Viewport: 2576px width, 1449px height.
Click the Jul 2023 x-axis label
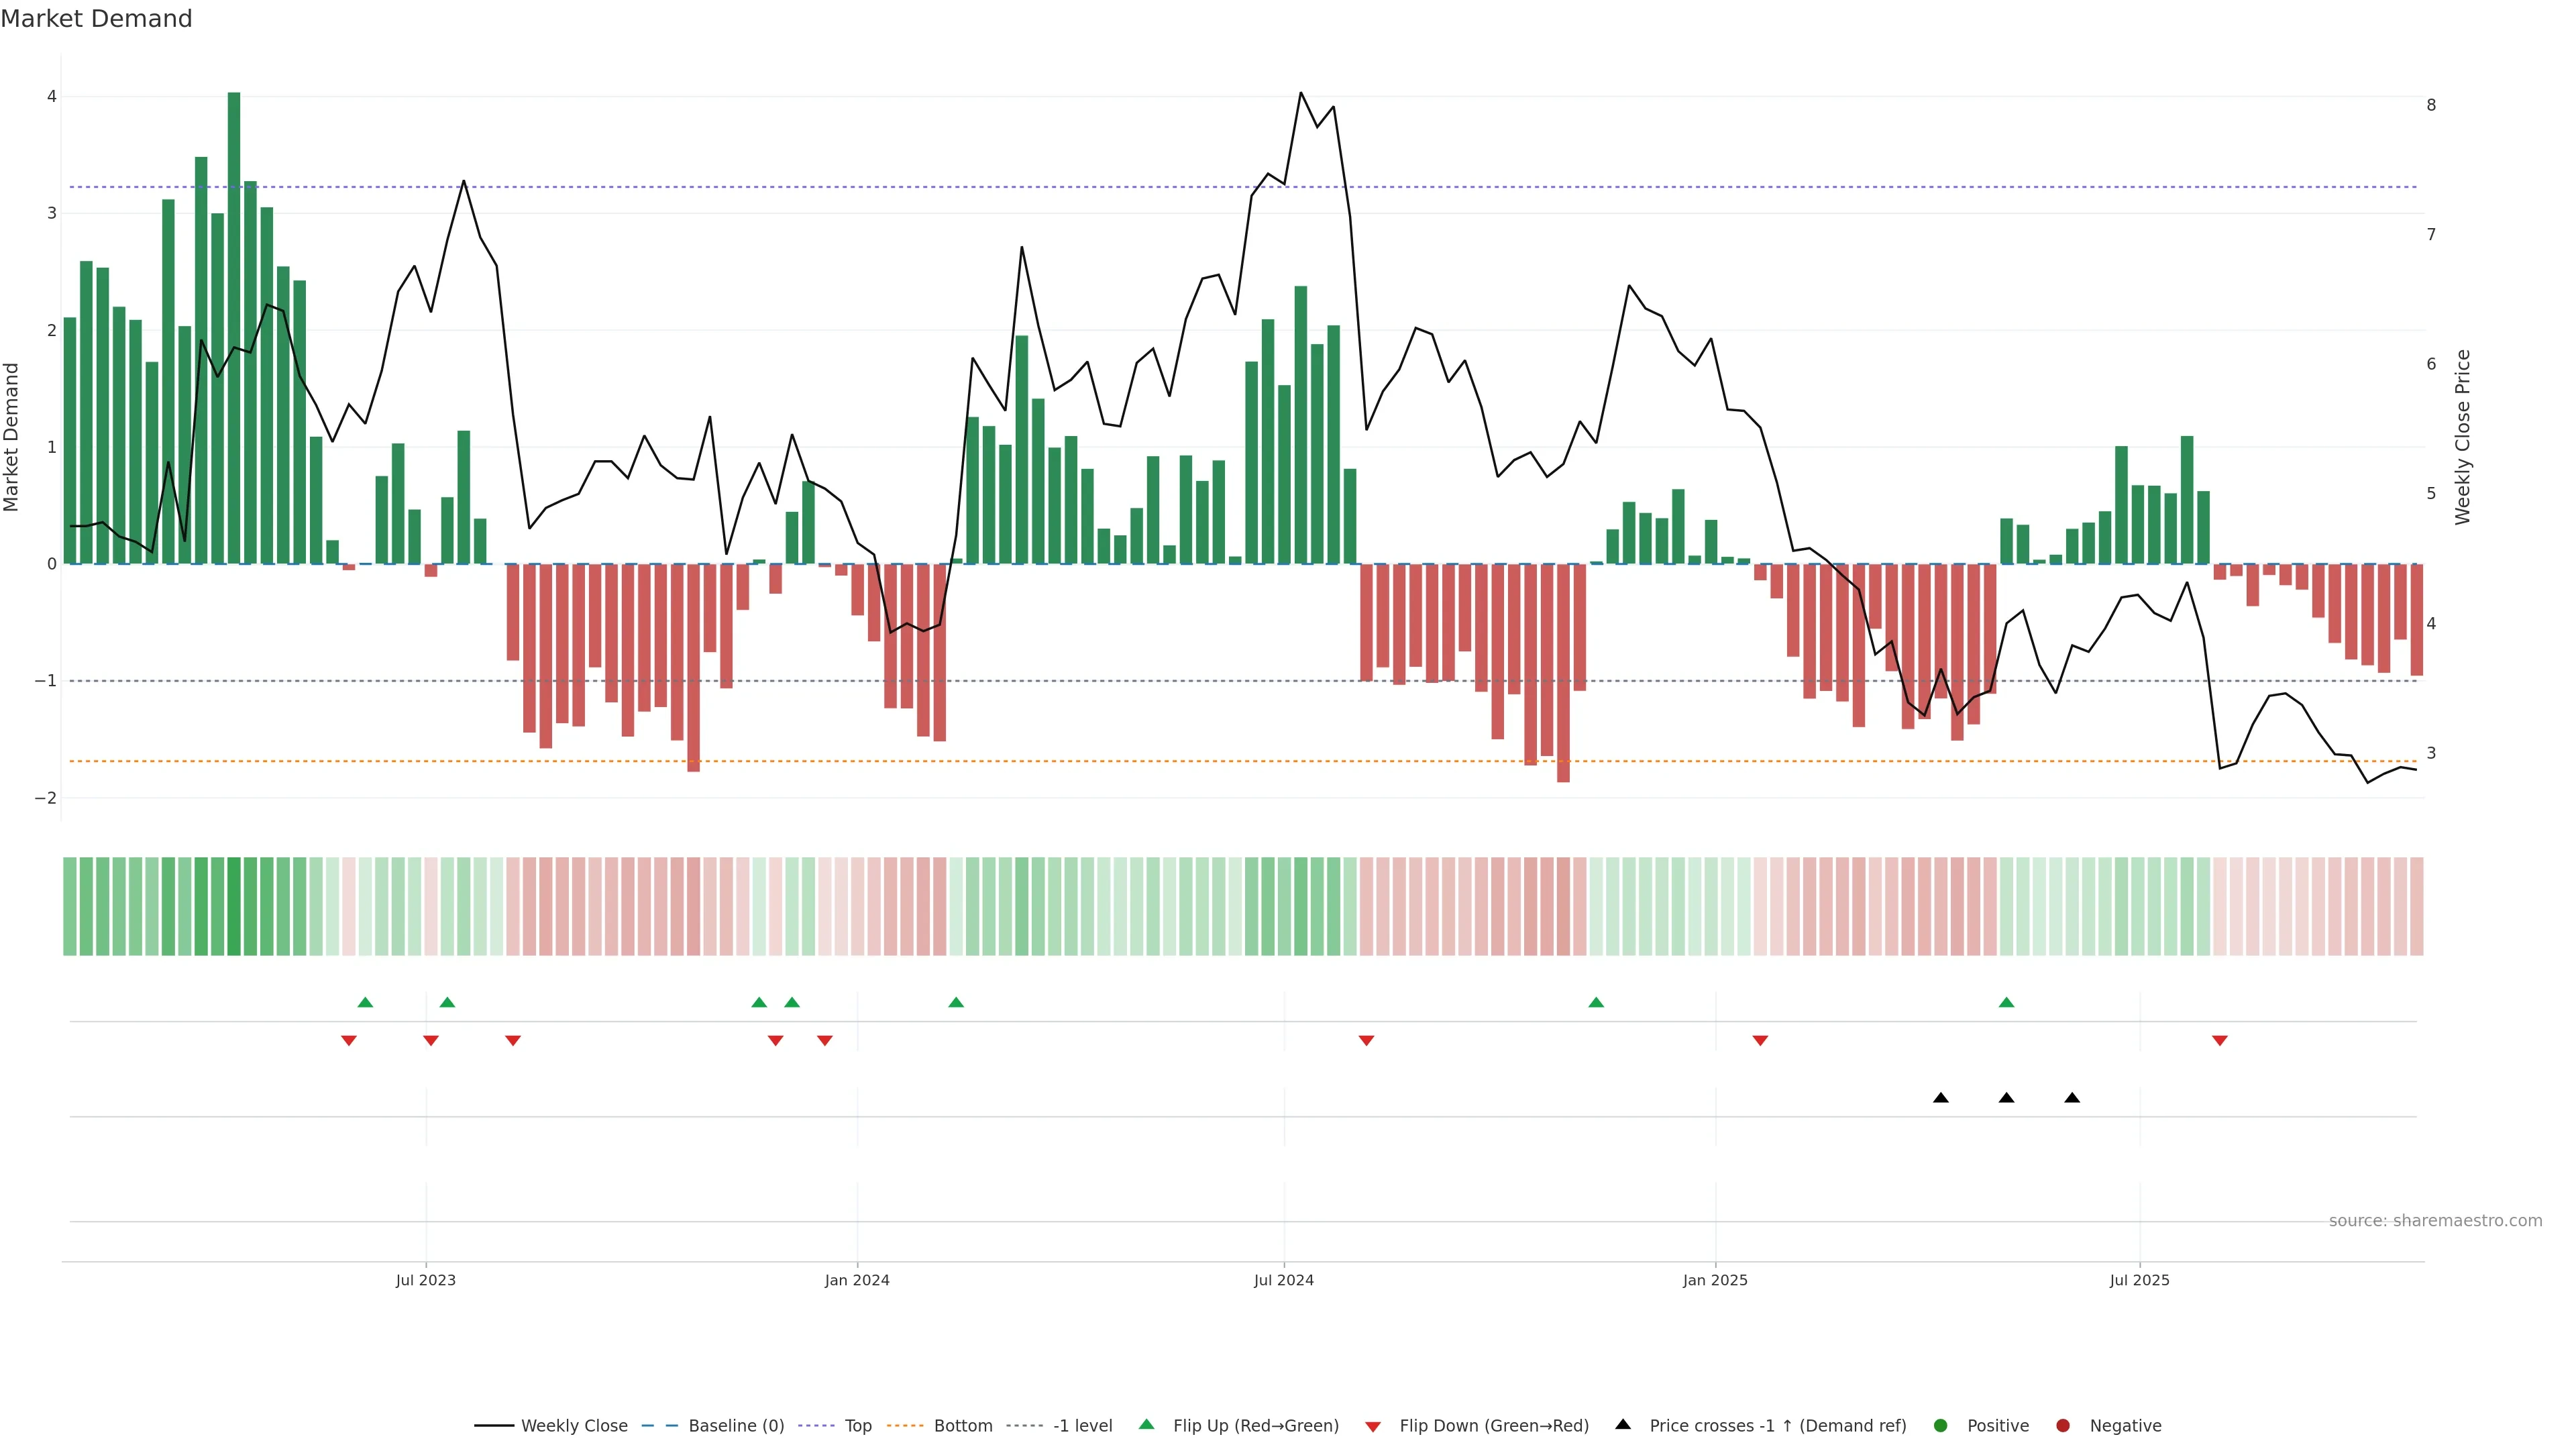(425, 1280)
